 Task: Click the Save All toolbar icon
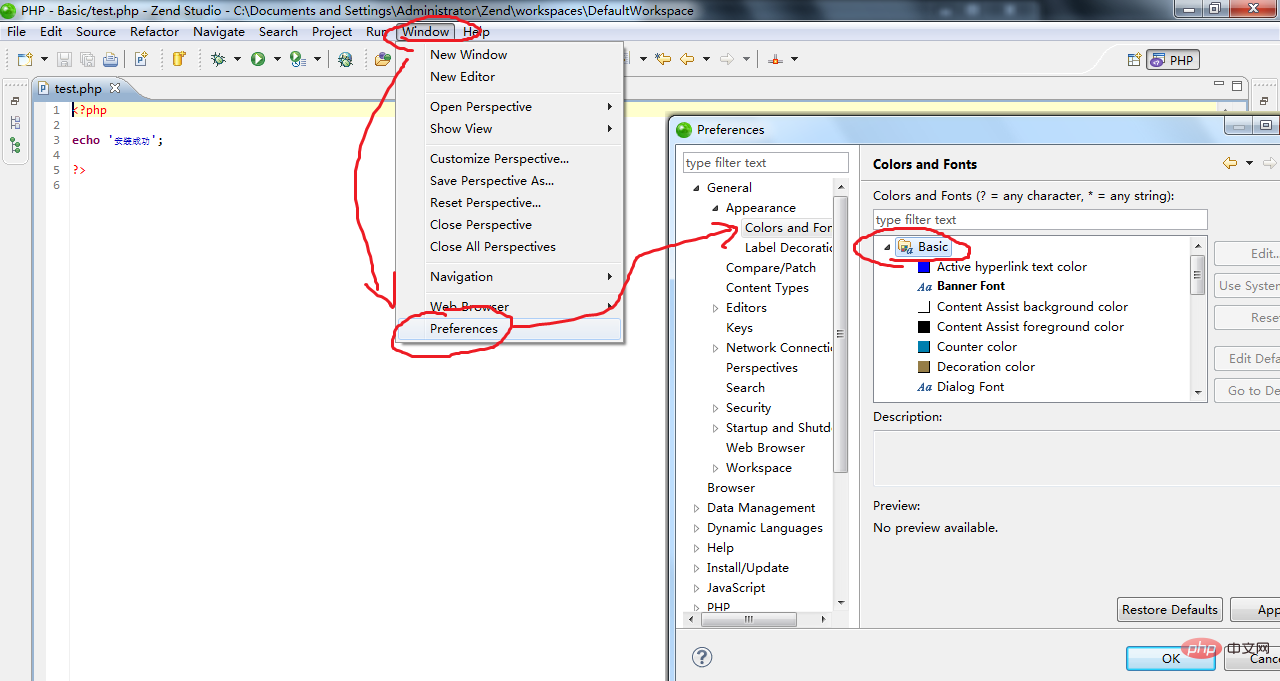point(87,59)
